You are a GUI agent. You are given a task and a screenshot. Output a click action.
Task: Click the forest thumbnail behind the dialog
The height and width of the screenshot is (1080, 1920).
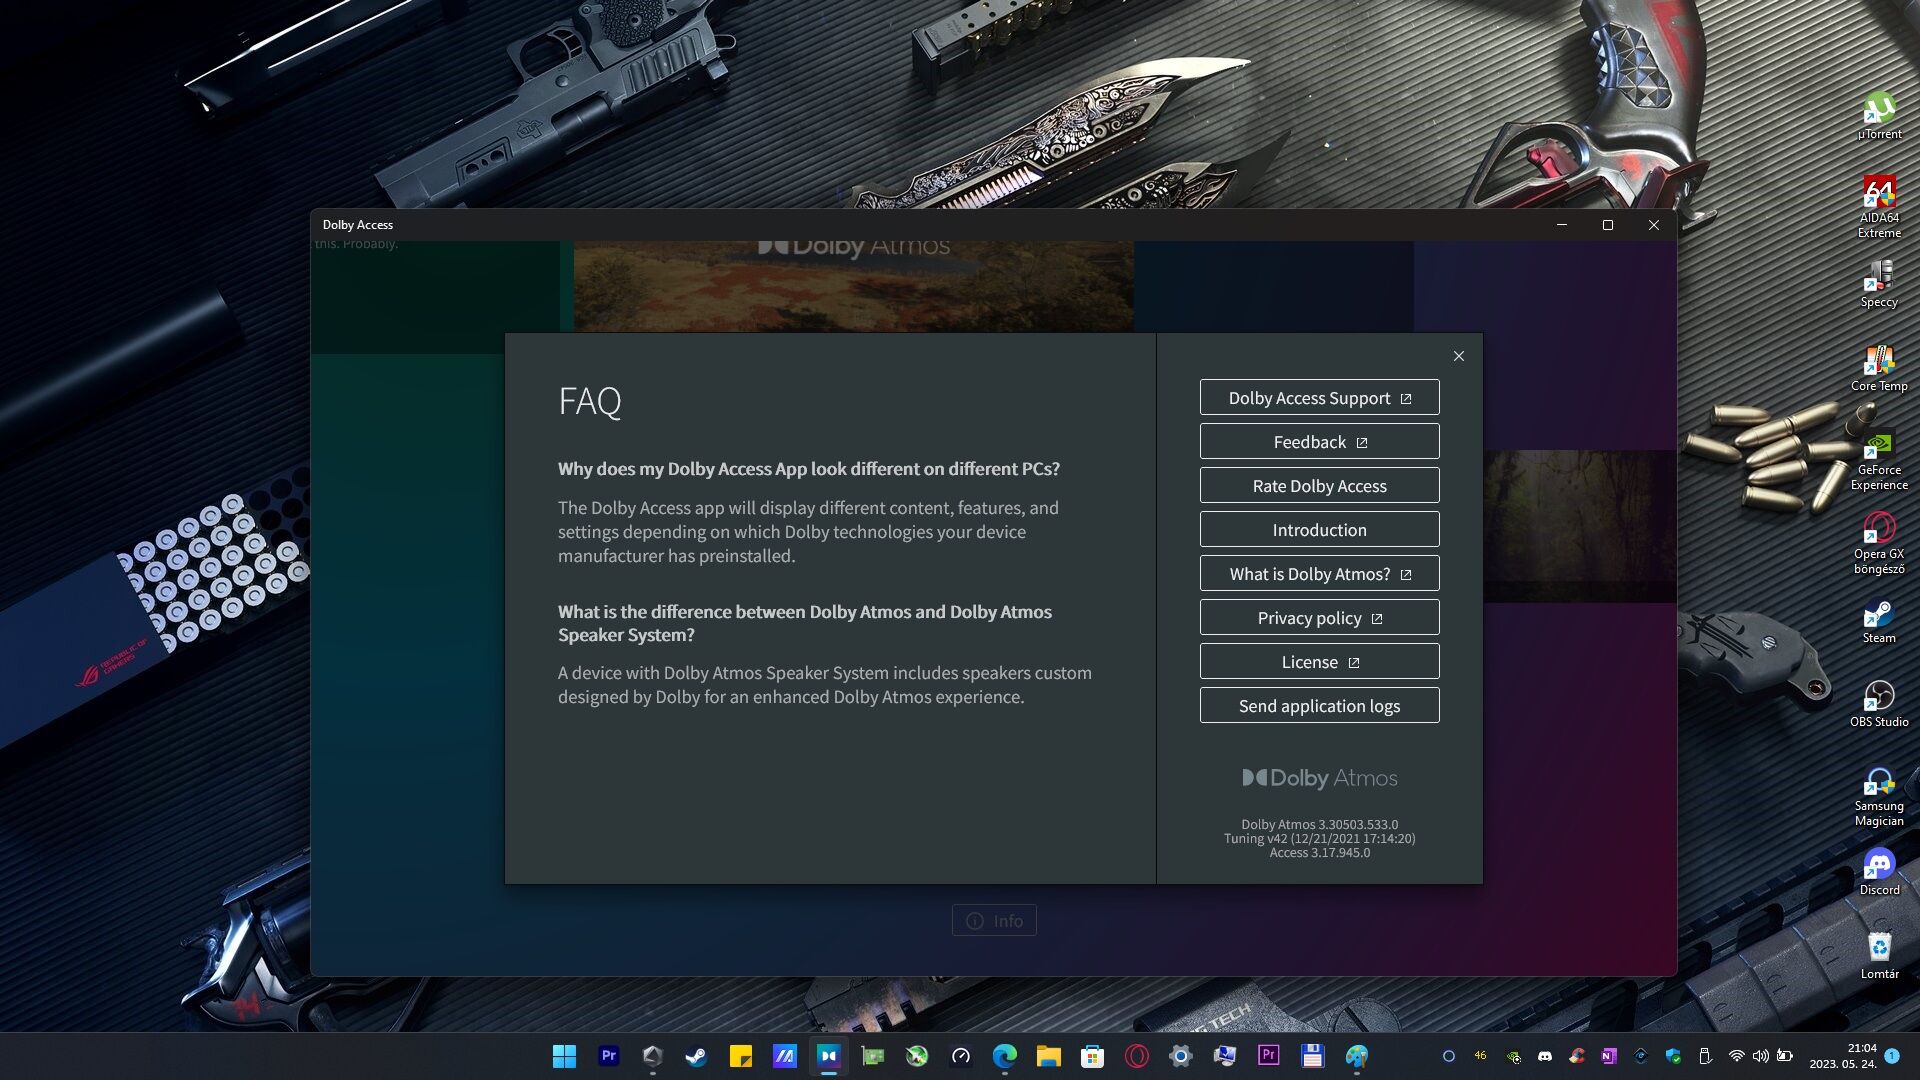(x=1579, y=526)
